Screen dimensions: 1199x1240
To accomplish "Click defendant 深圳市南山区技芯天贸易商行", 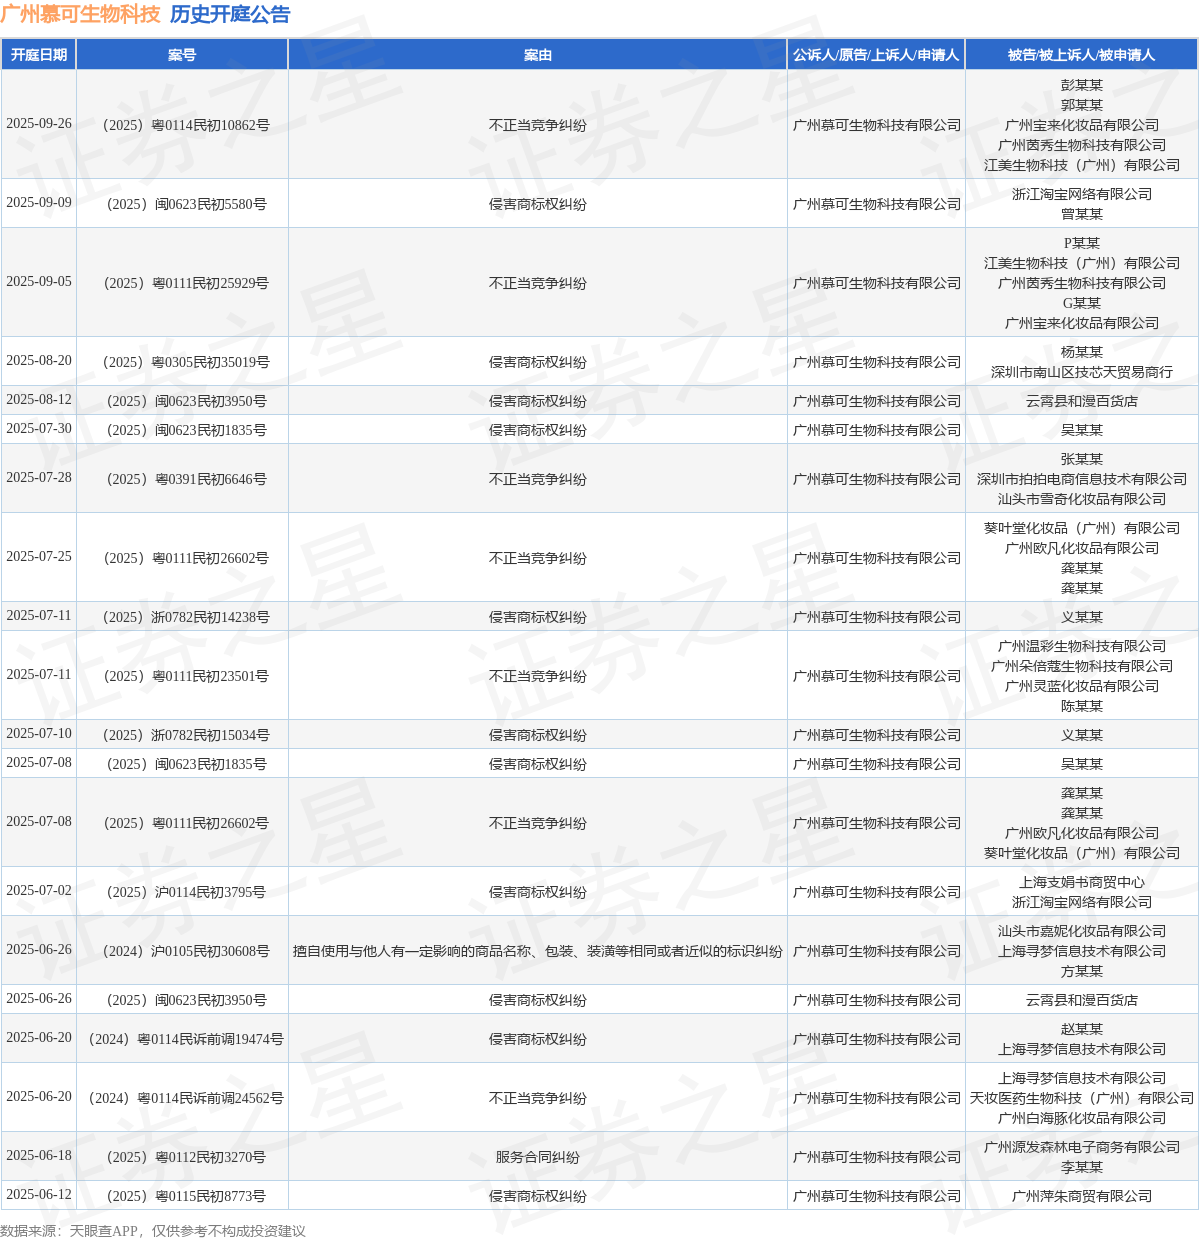I will (1082, 372).
